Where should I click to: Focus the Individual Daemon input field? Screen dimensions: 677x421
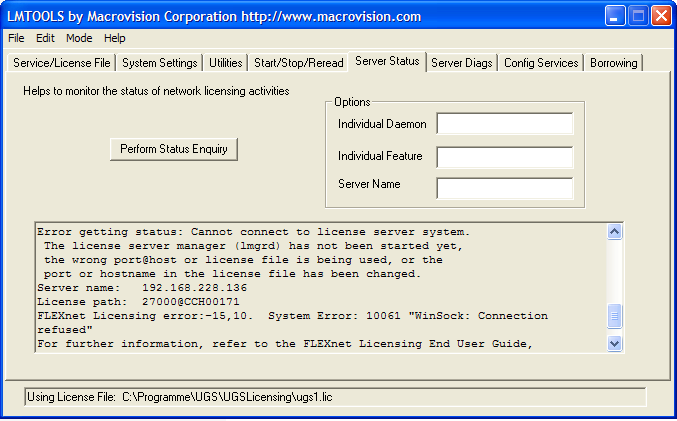click(x=505, y=123)
